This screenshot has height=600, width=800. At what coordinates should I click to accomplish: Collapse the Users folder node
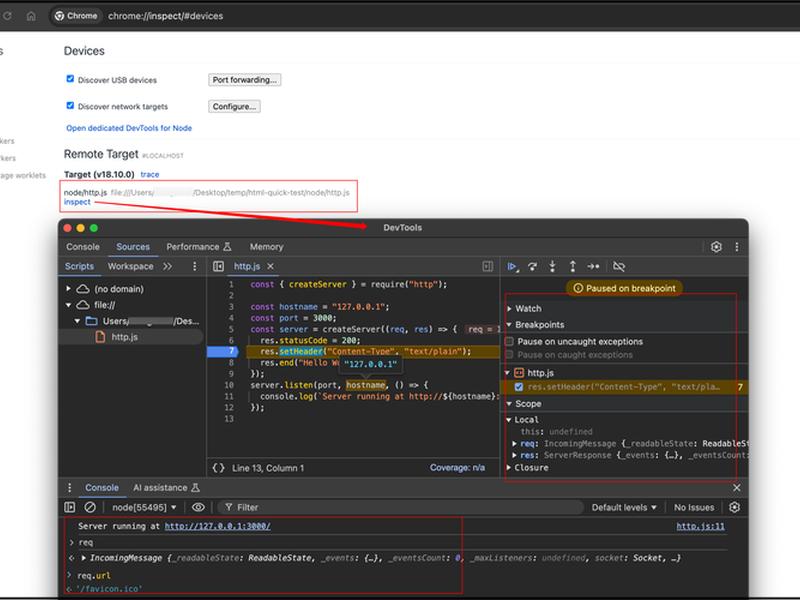pyautogui.click(x=77, y=321)
